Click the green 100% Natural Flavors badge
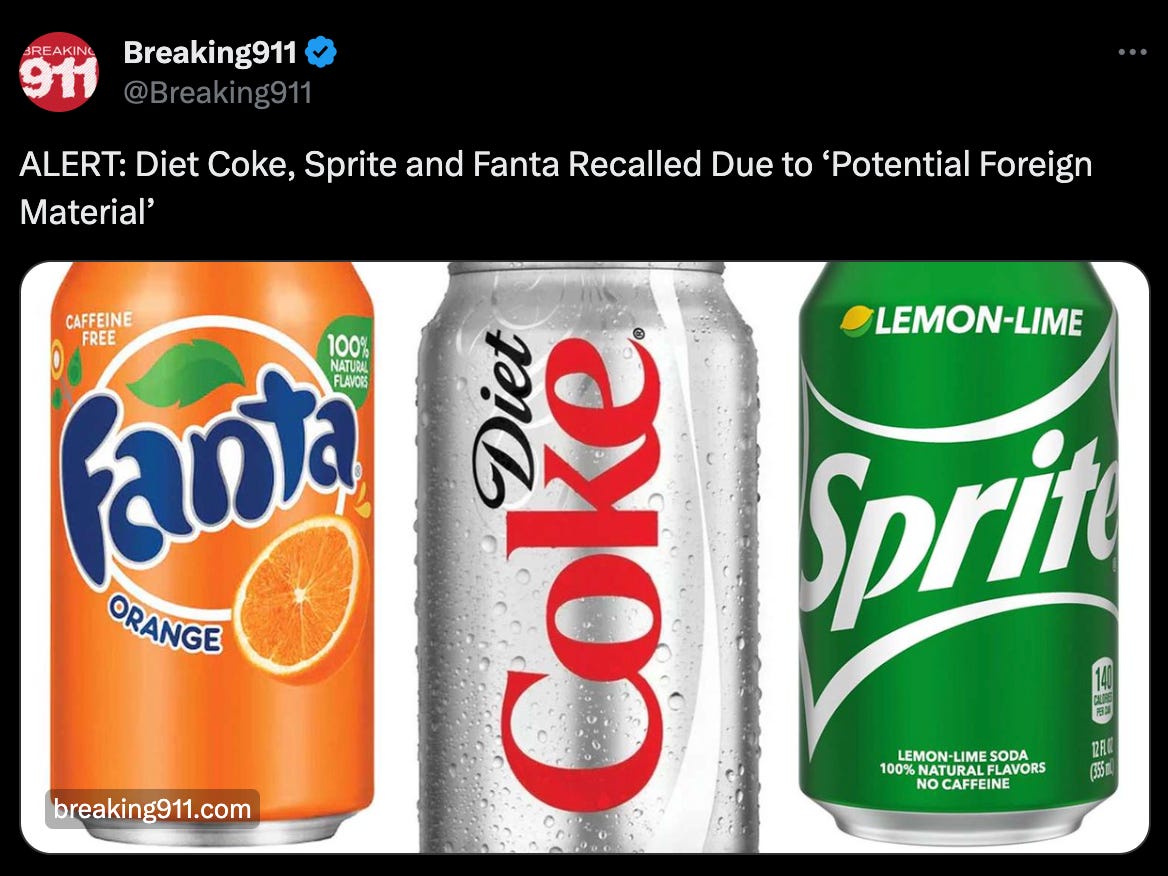The image size is (1168, 876). [x=348, y=361]
